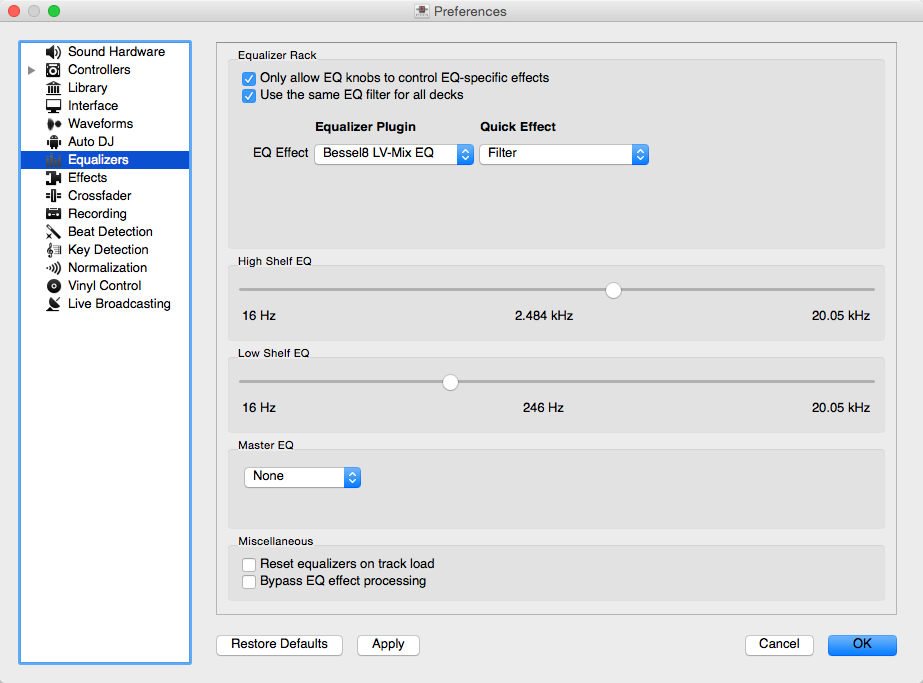Uncheck Only allow EQ knobs option
The image size is (923, 683).
tap(249, 78)
